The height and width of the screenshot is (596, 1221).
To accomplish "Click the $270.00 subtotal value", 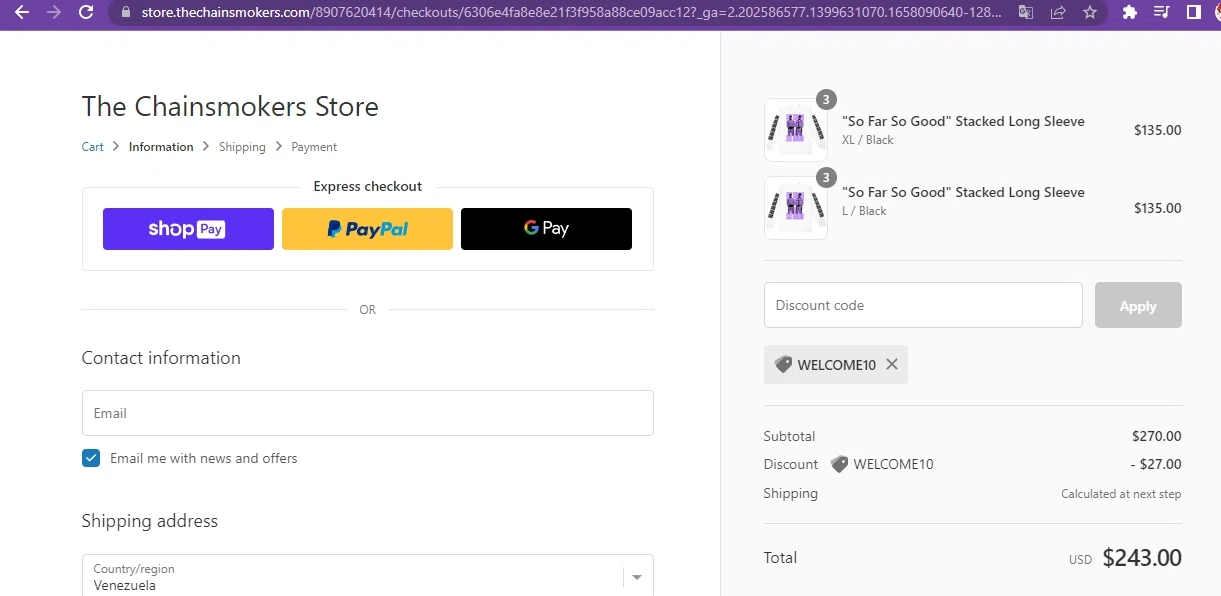I will [1156, 436].
